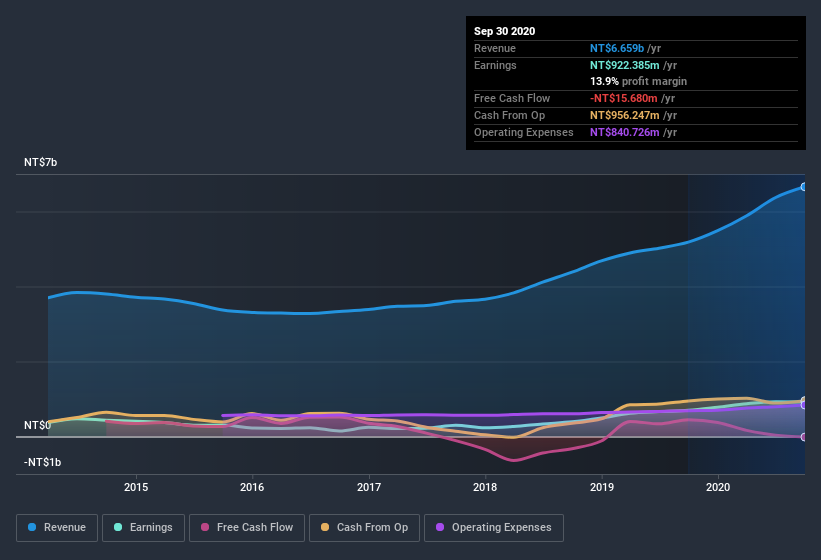Image resolution: width=821 pixels, height=560 pixels.
Task: Click the 2015 x-axis label
Action: (x=136, y=487)
